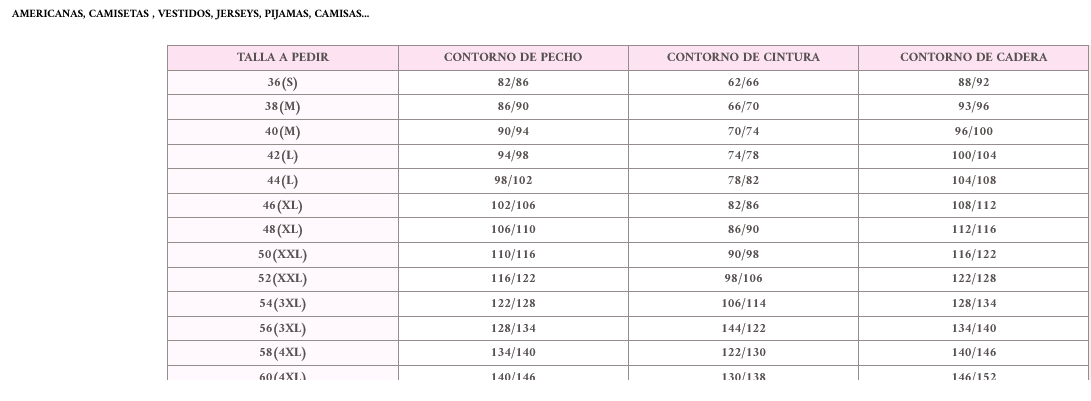
Task: Click the CONTORNO DE CINTURA header
Action: (743, 58)
